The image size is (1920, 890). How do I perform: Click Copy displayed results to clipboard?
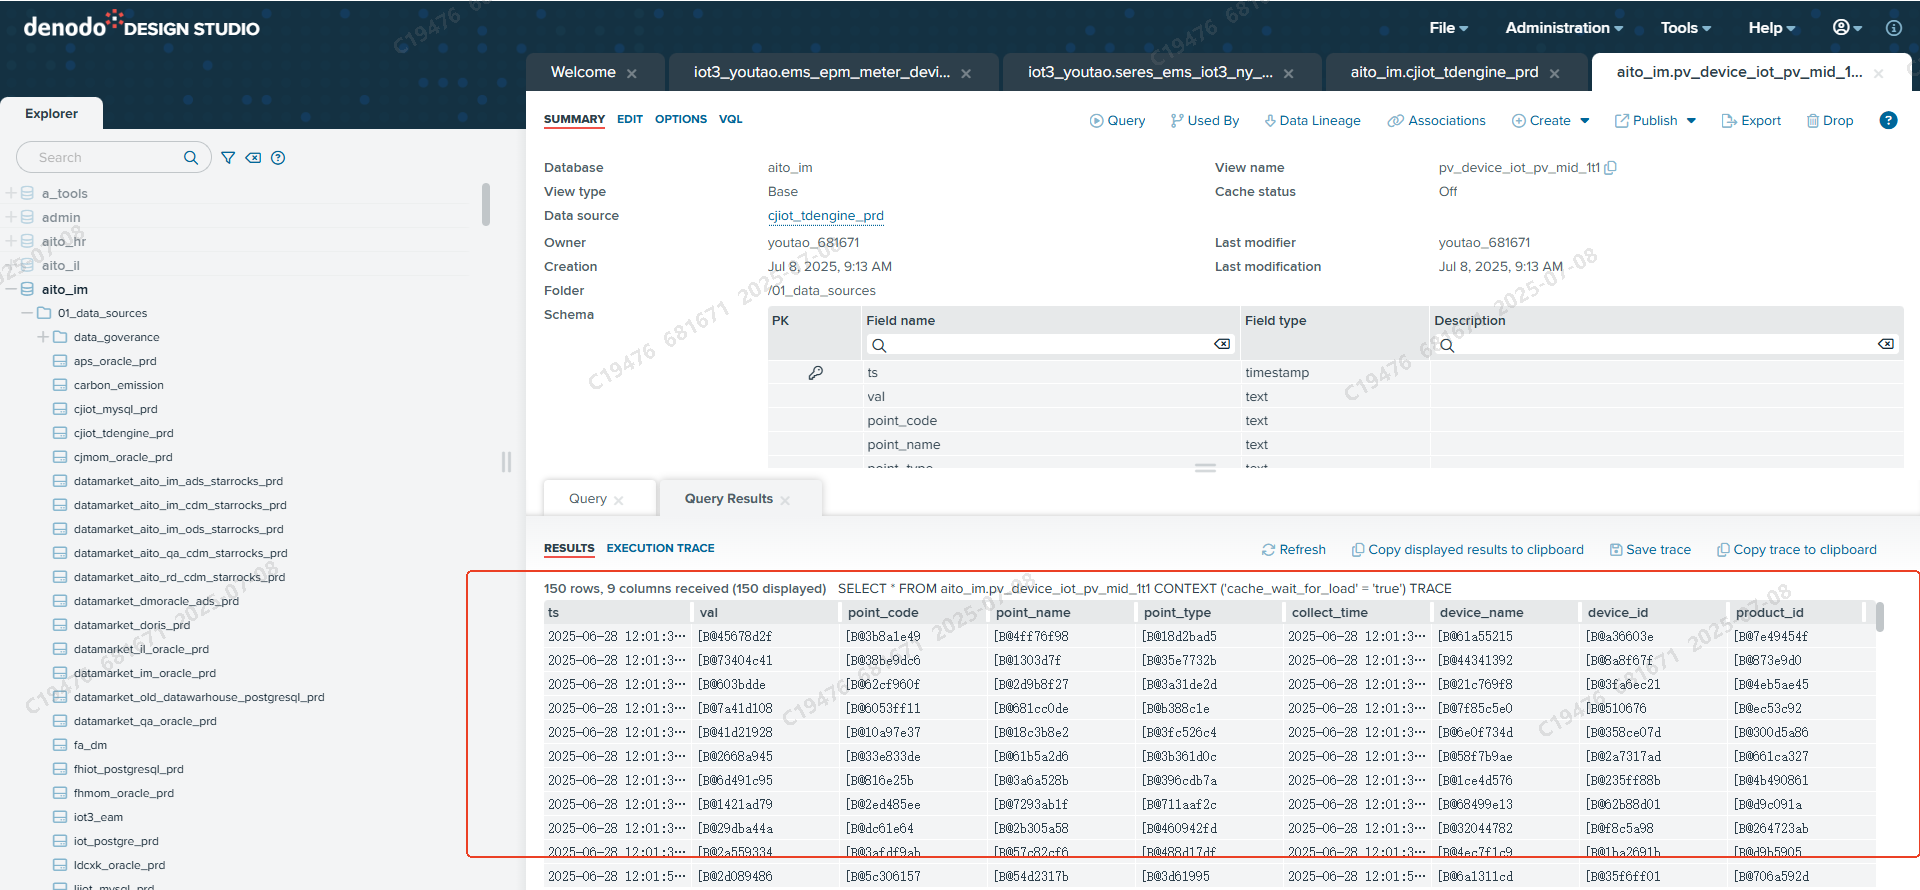1467,550
